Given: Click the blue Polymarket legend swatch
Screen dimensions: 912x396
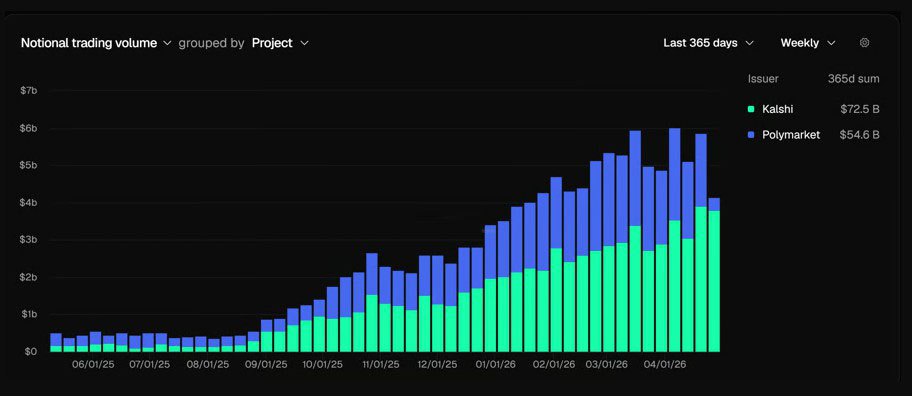Looking at the screenshot, I should [x=751, y=135].
